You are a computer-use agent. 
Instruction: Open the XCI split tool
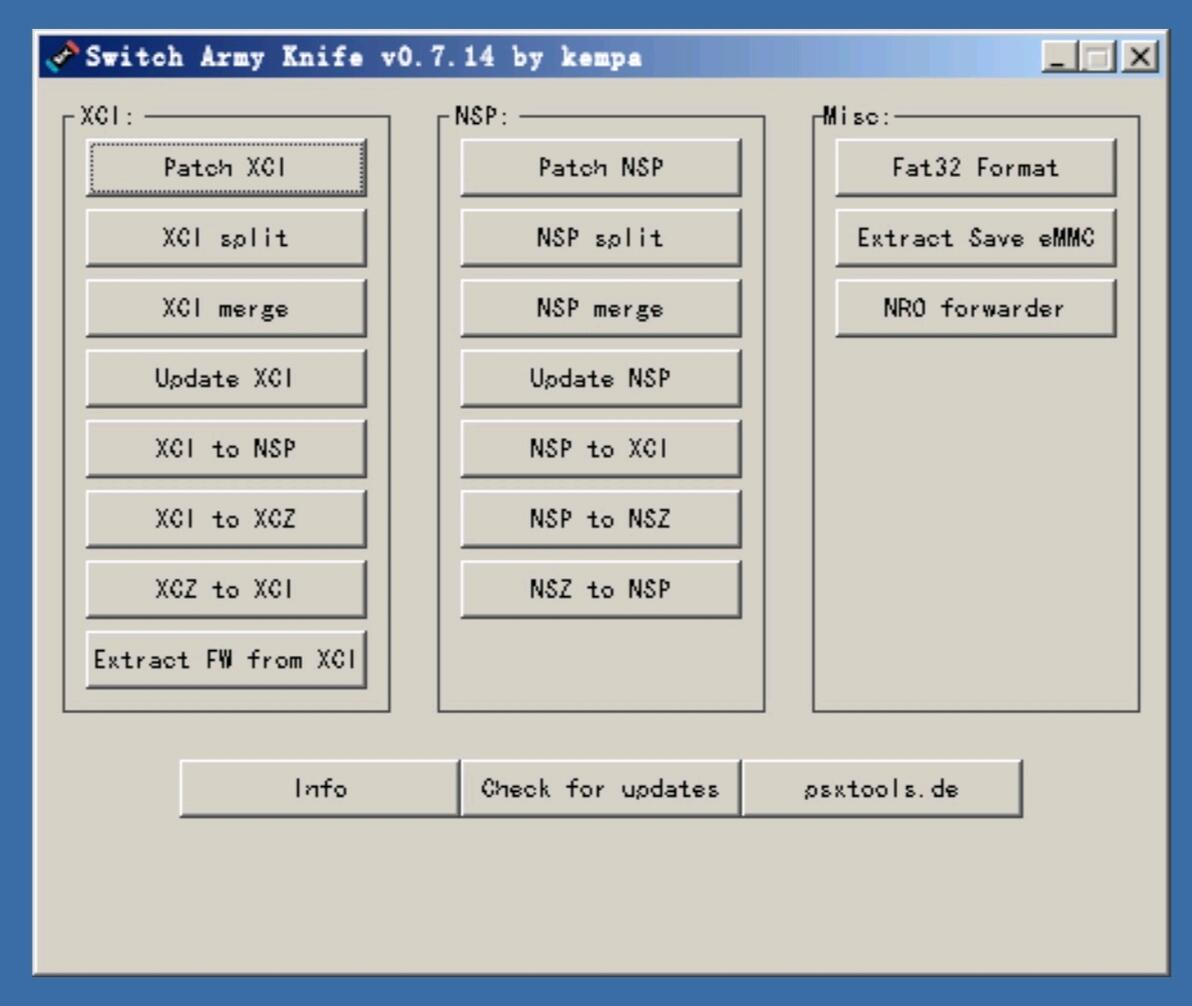pos(225,238)
